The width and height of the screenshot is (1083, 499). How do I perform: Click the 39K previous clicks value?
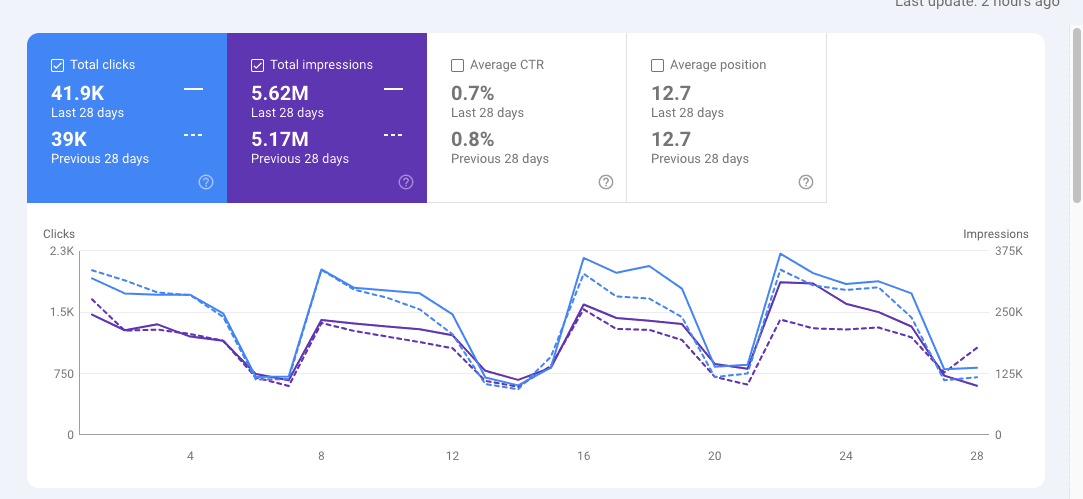coord(69,139)
